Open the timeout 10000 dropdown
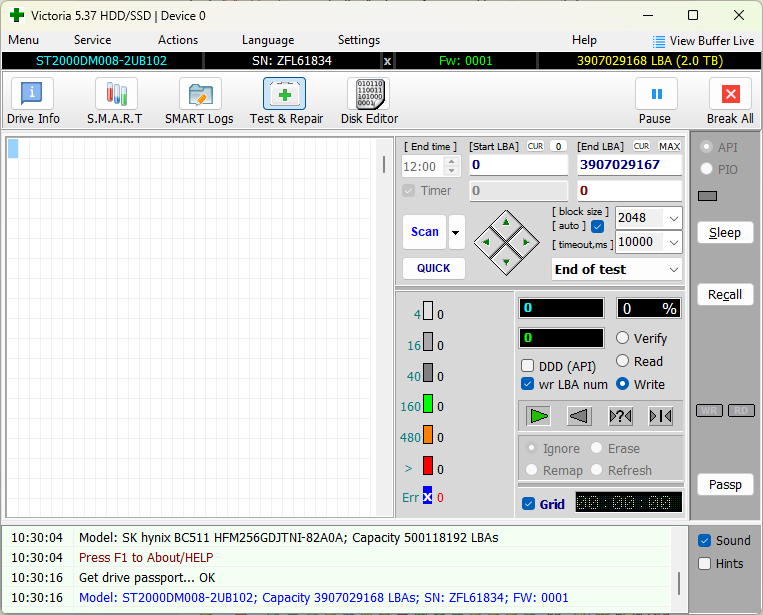The width and height of the screenshot is (763, 615). (x=674, y=242)
